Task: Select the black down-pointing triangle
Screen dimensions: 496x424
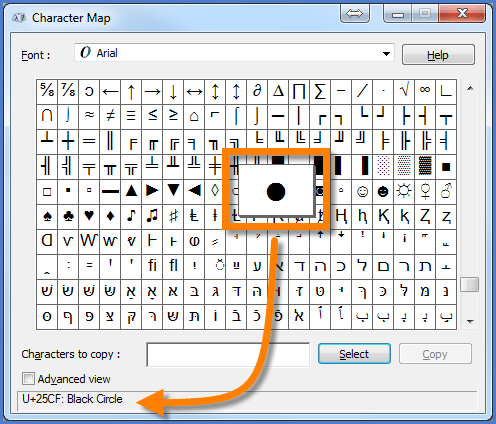Action: (x=173, y=191)
